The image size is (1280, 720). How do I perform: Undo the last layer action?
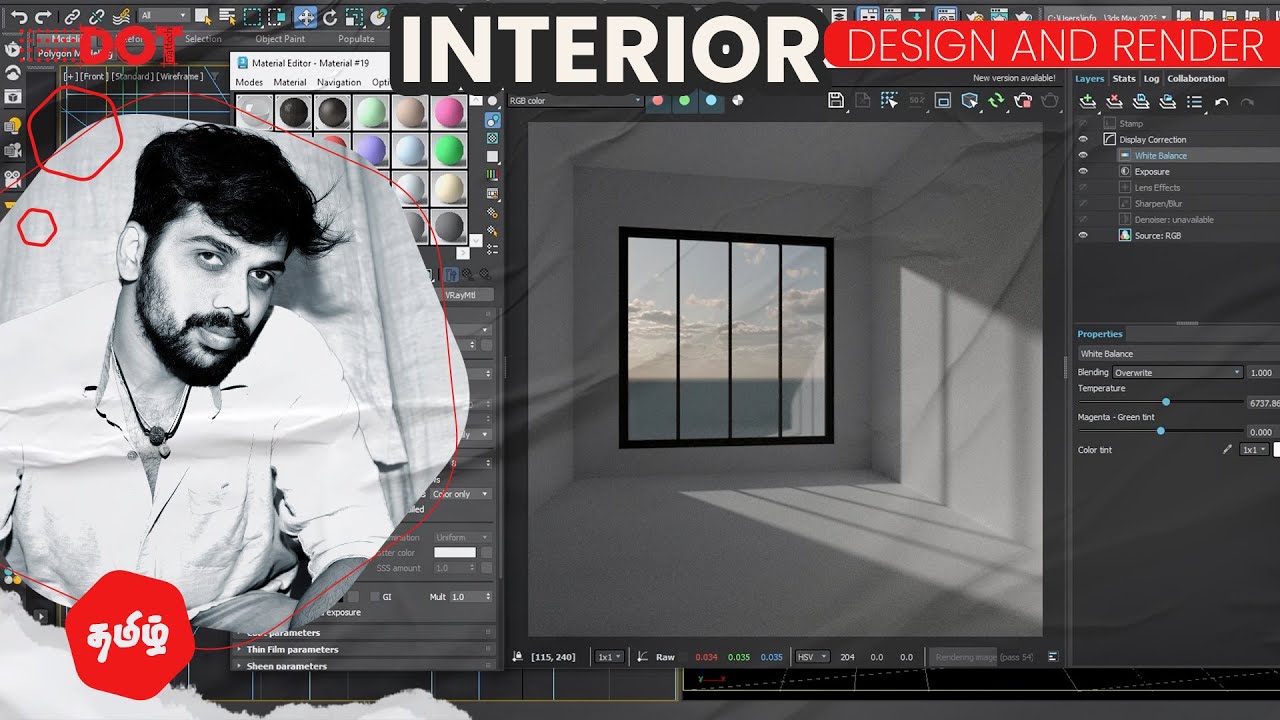(x=1221, y=102)
